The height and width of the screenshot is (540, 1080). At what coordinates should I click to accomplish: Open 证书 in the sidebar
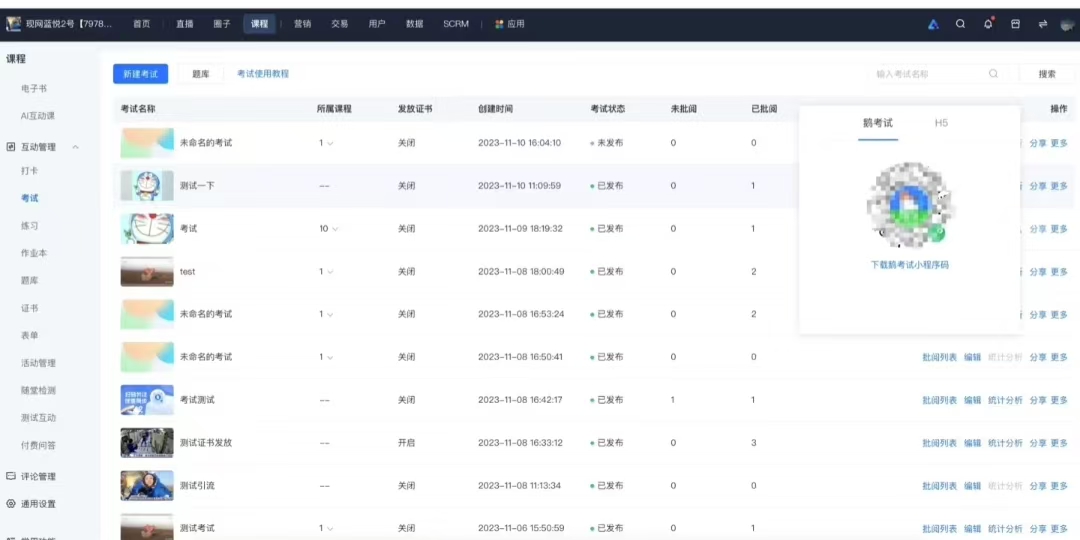pyautogui.click(x=30, y=308)
